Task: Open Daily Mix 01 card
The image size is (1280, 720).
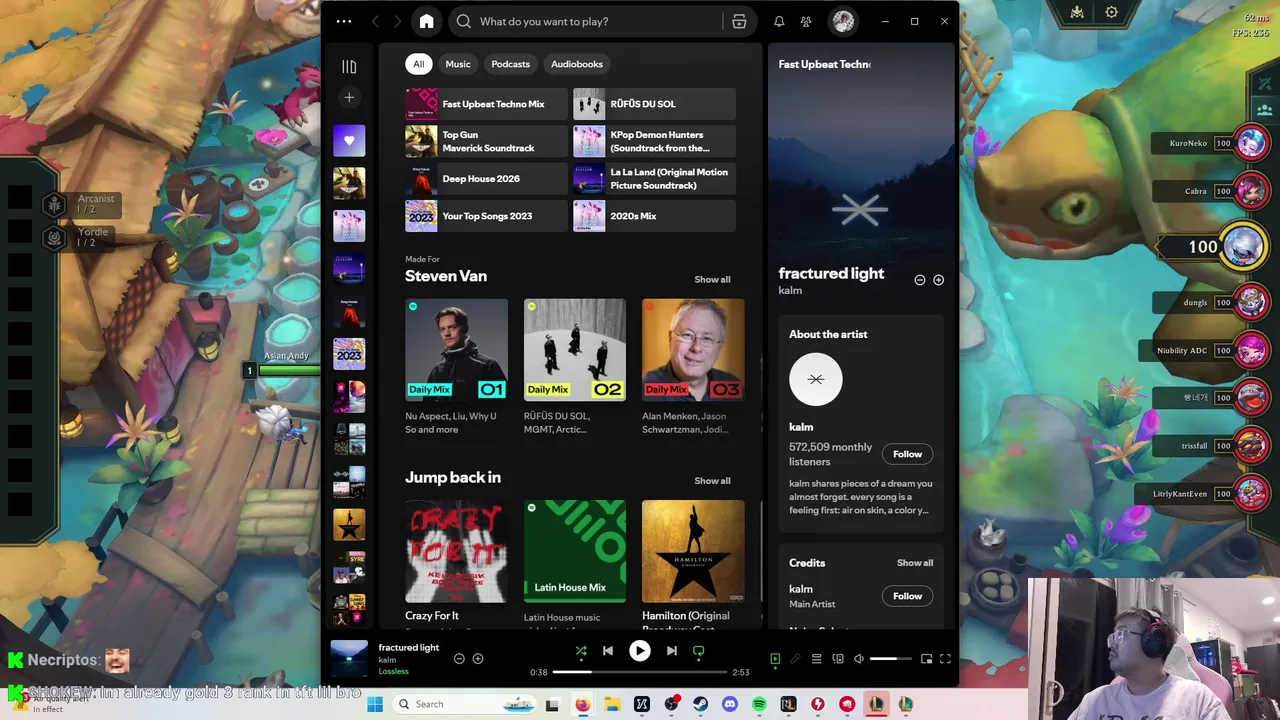Action: 456,367
